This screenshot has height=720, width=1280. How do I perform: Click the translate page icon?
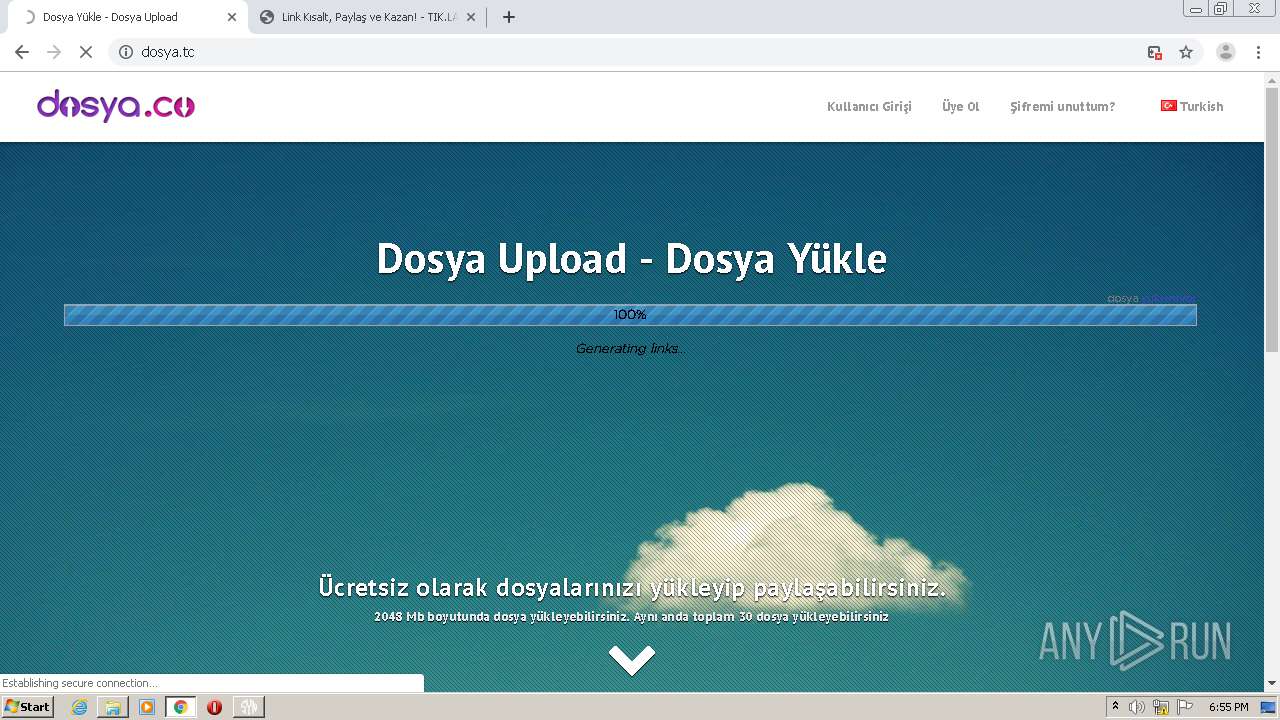pos(1154,52)
